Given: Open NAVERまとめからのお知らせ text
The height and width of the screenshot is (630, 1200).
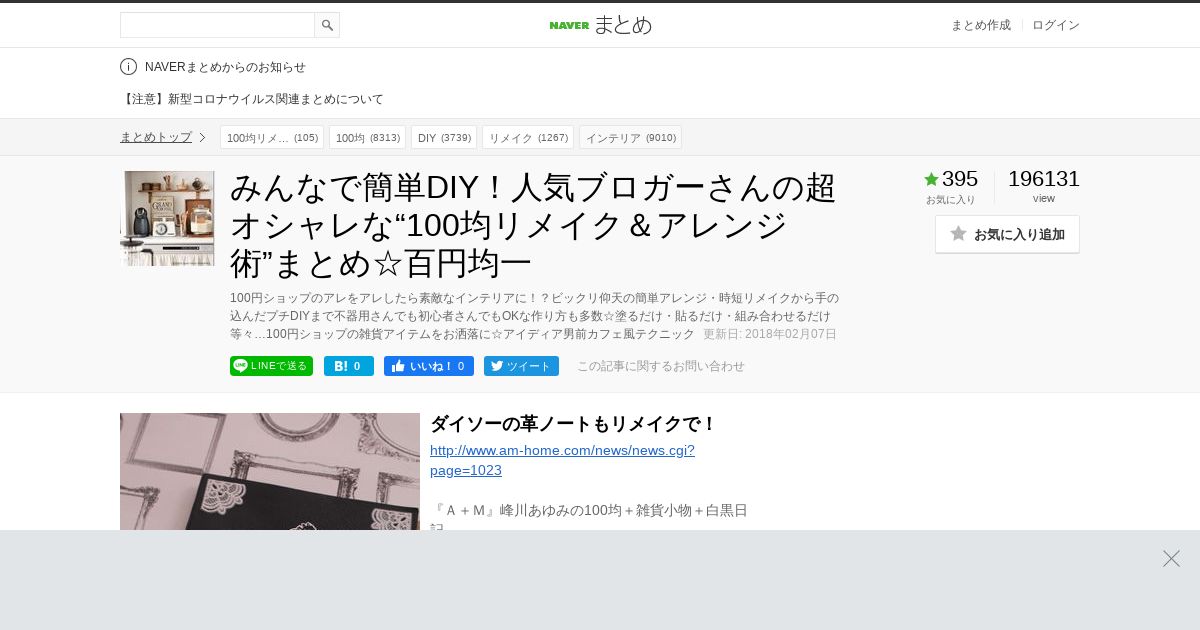Looking at the screenshot, I should point(225,67).
